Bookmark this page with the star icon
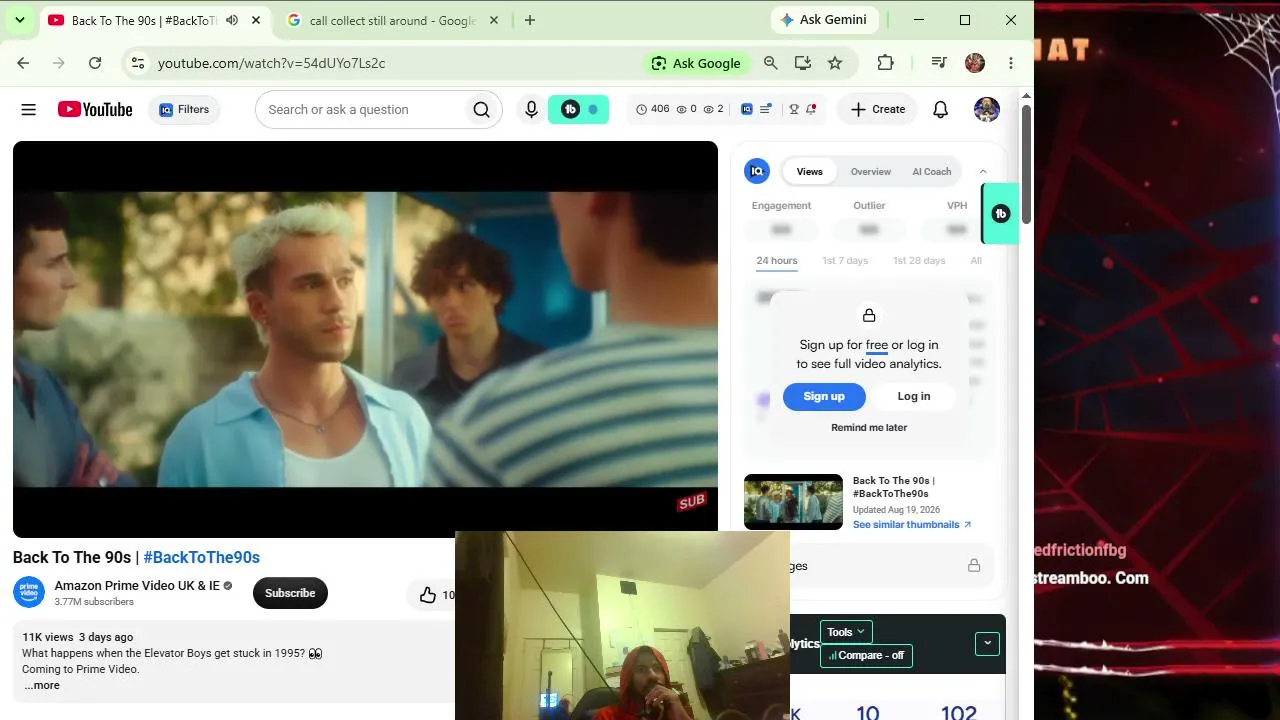Screen dimensions: 1280x720 tap(835, 63)
